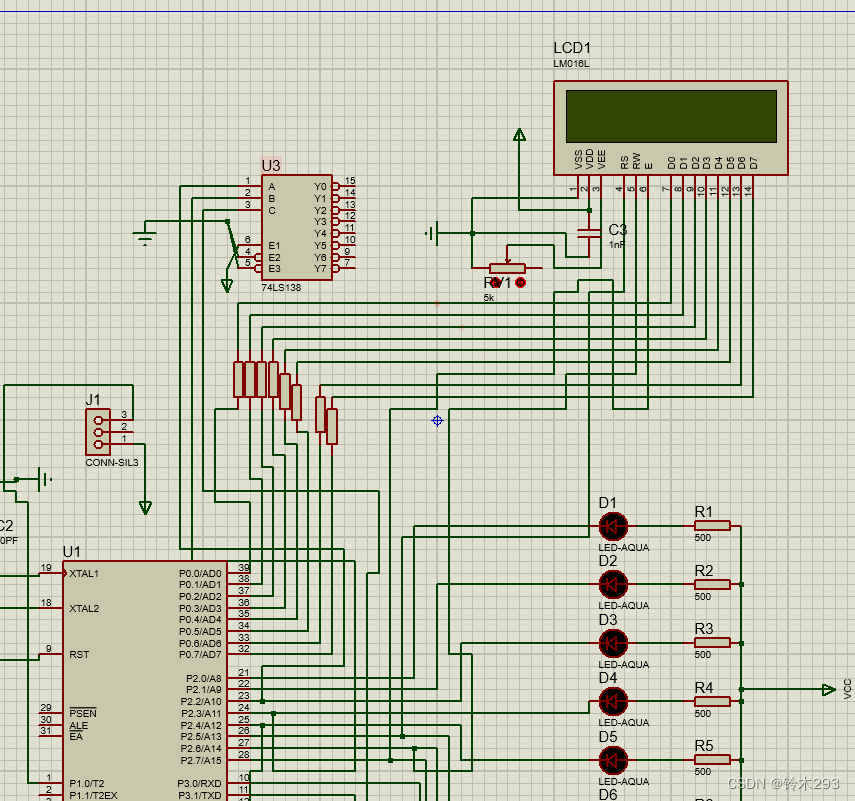The height and width of the screenshot is (801, 855).
Task: Click the D4 LED-AQUA diode symbol
Action: 613,701
